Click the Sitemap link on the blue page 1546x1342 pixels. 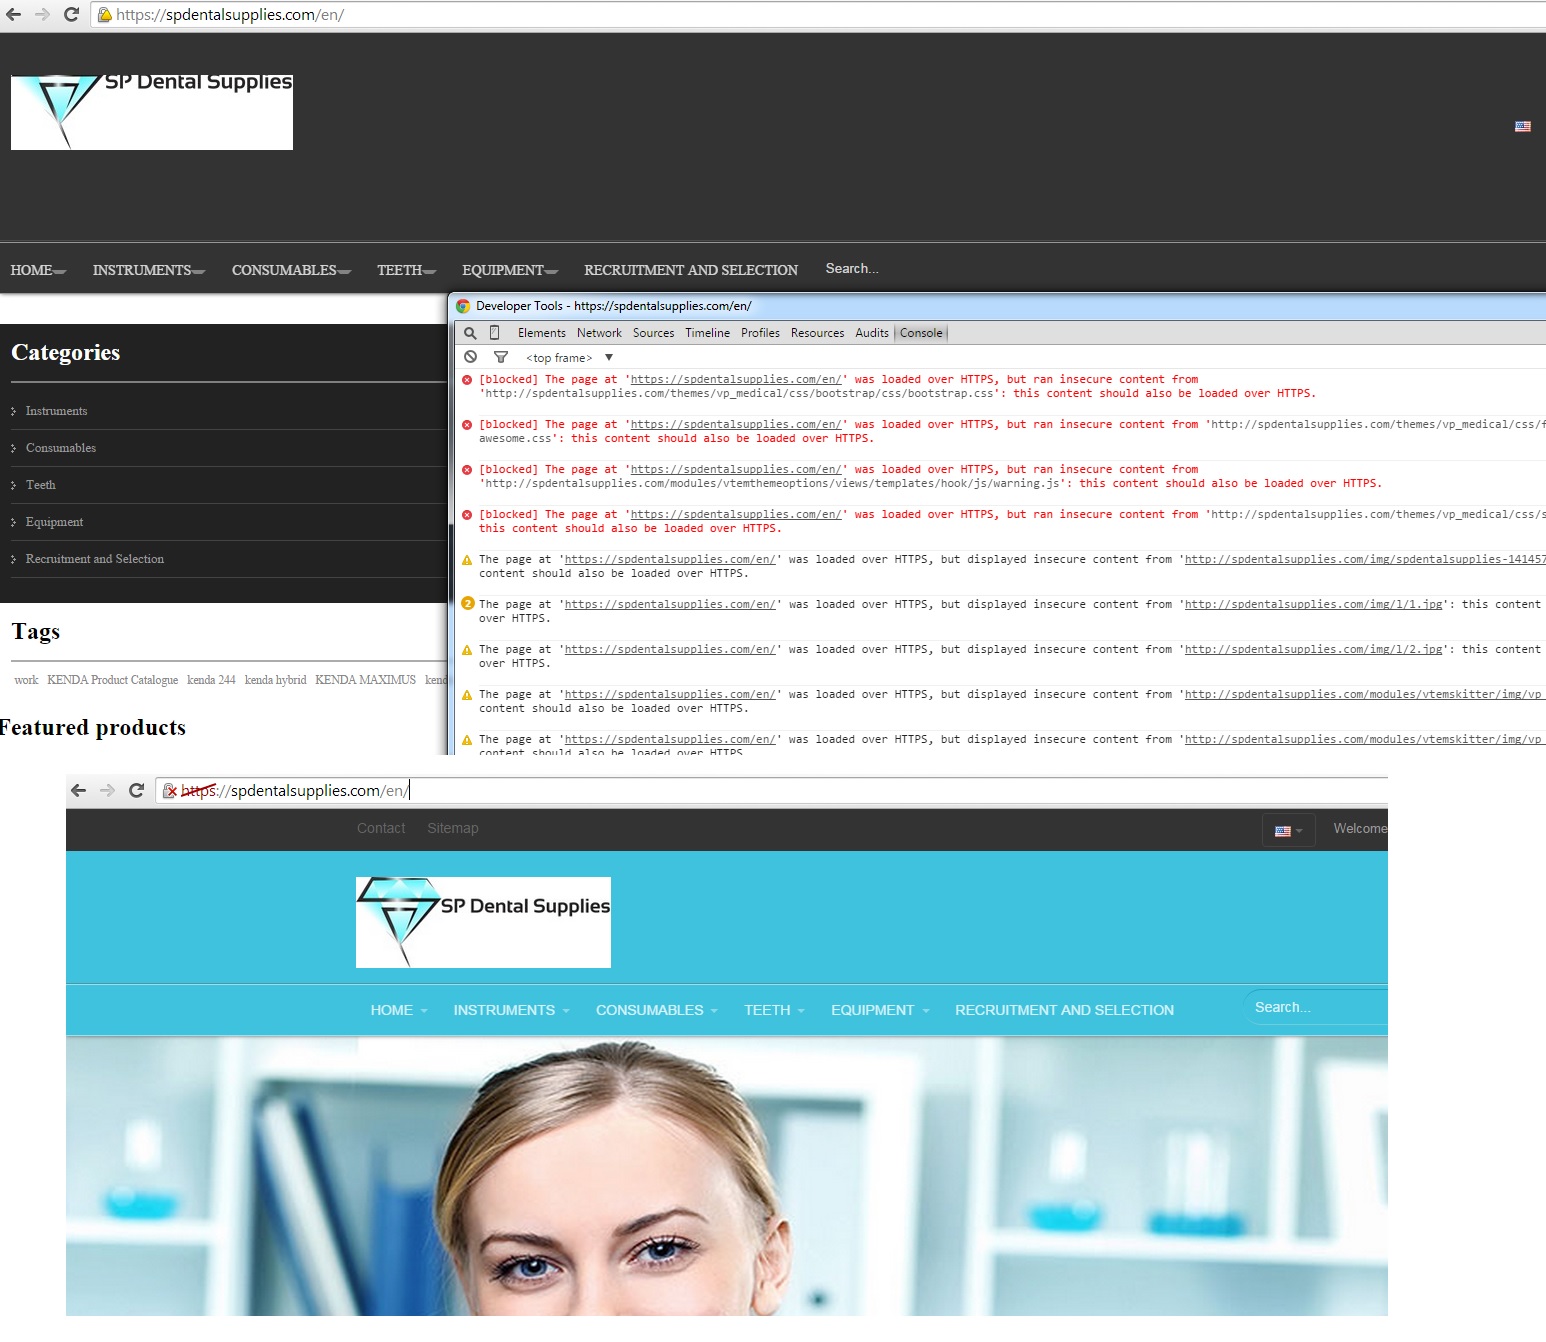click(x=453, y=828)
